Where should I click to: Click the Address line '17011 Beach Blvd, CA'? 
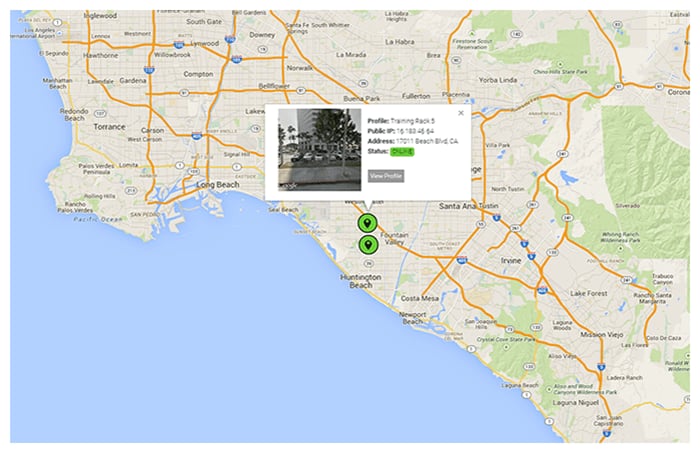pos(413,141)
